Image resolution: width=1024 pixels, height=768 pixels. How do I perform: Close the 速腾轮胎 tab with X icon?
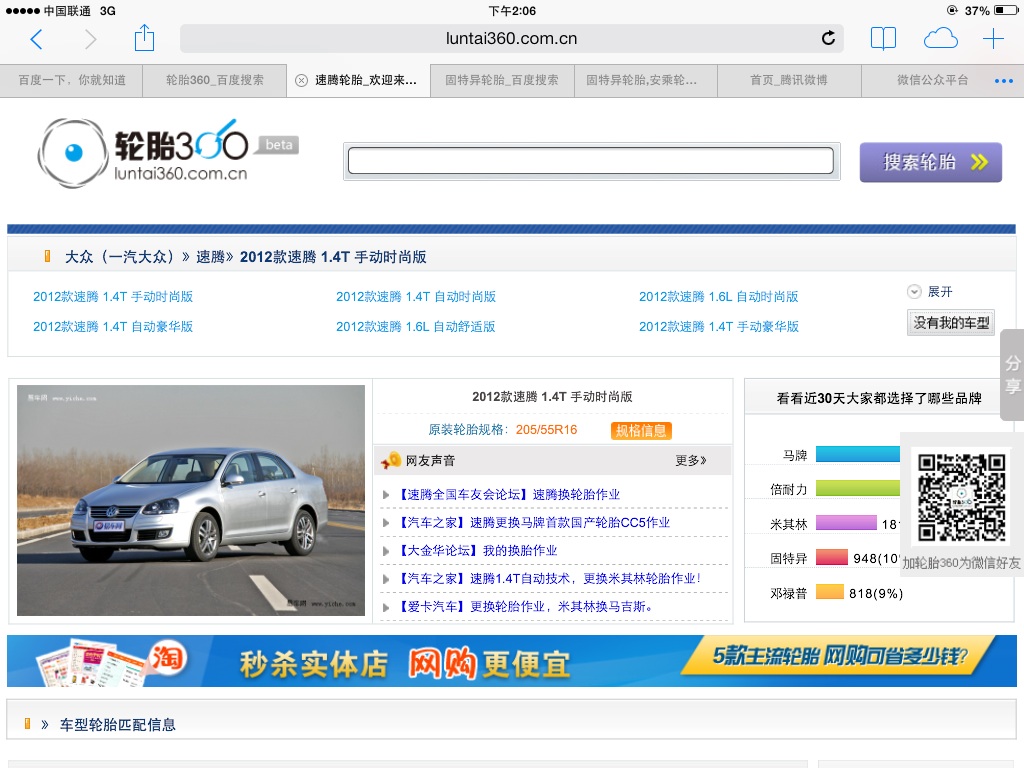301,80
